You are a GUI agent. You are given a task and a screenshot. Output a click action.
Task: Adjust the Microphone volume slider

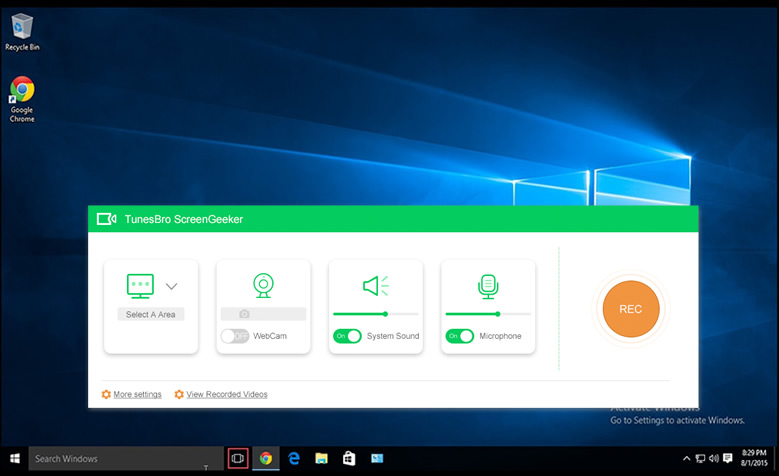[488, 314]
